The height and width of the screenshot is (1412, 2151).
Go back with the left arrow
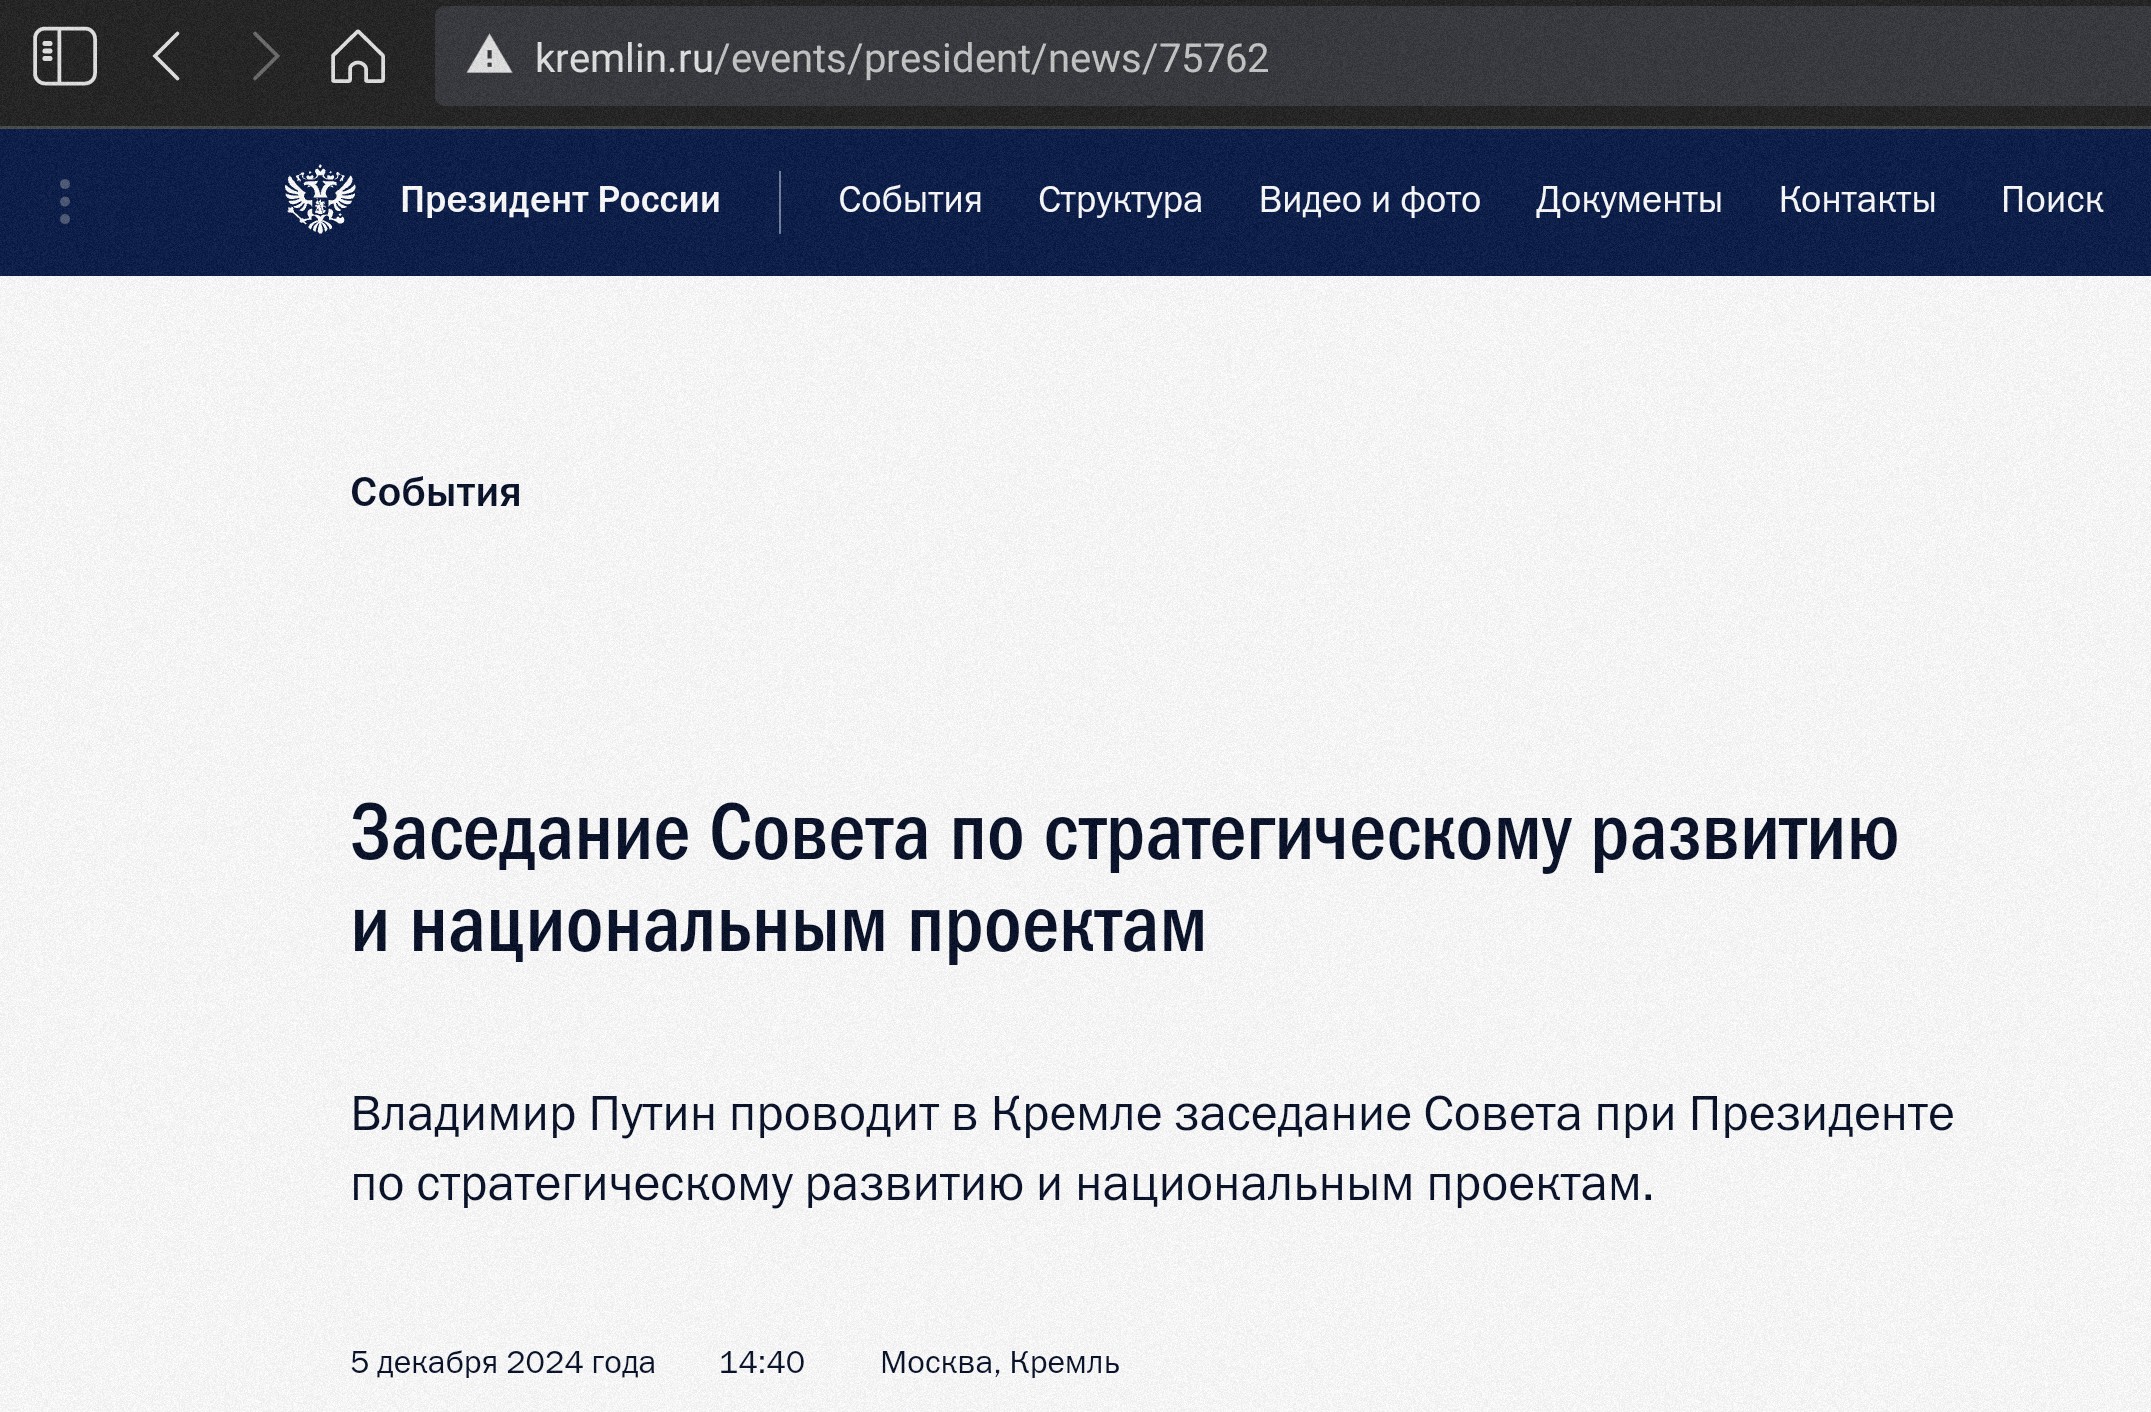click(167, 56)
